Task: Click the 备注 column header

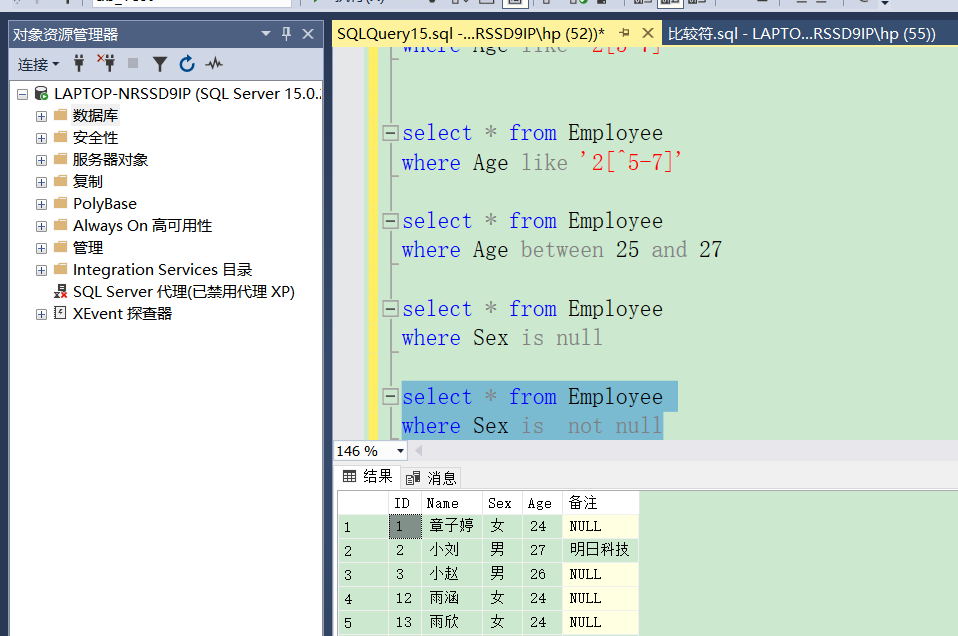Action: pos(601,503)
